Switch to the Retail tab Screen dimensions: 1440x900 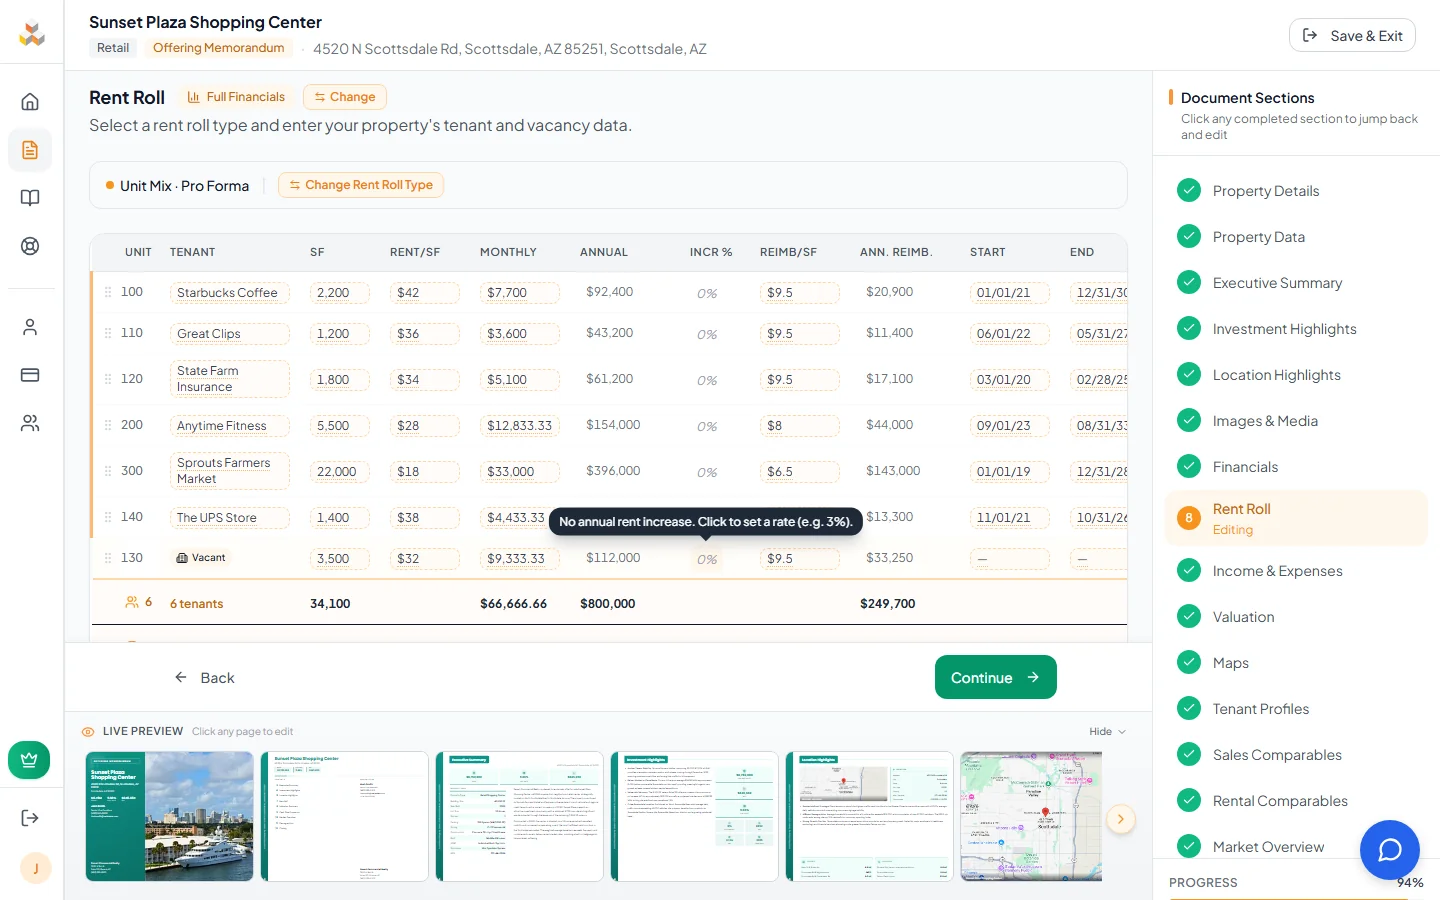point(113,47)
